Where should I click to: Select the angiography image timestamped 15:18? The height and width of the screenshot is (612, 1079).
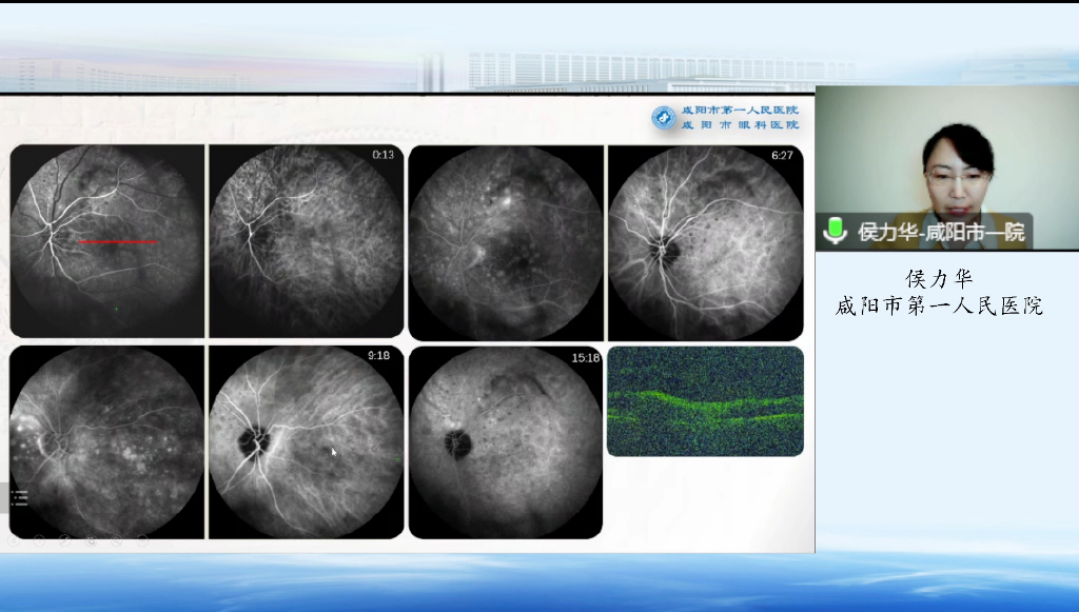coord(505,442)
